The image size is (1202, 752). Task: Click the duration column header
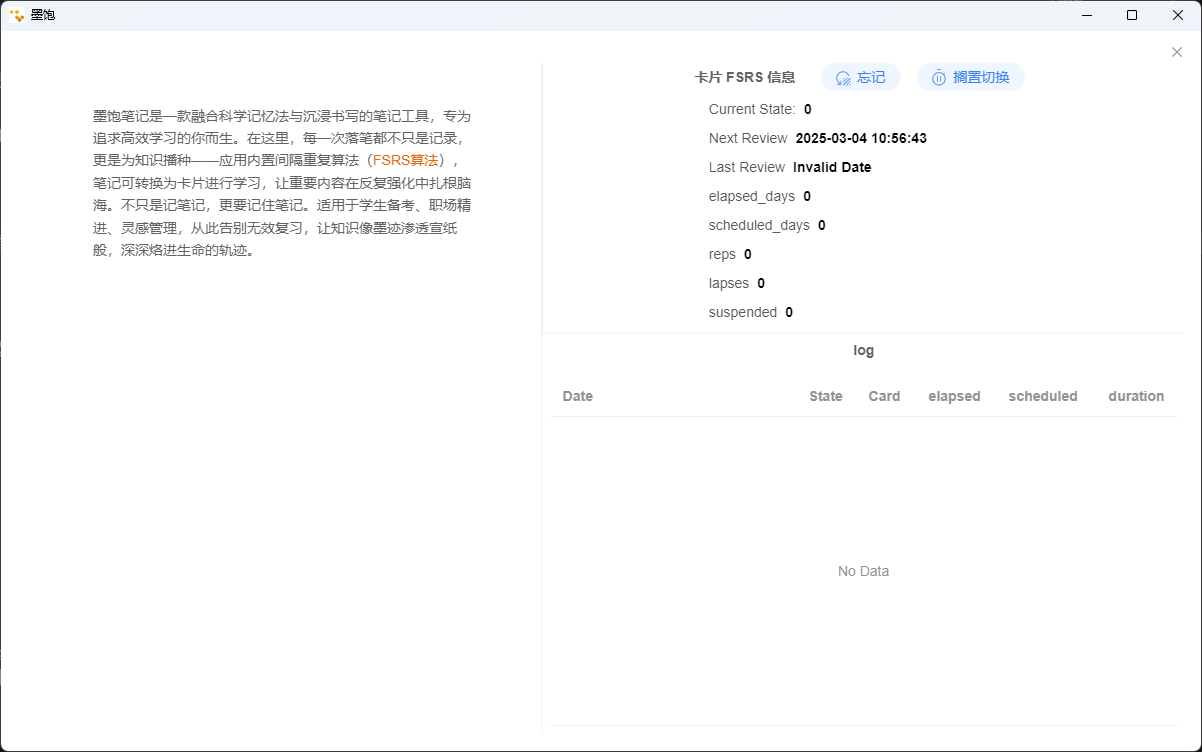point(1136,396)
